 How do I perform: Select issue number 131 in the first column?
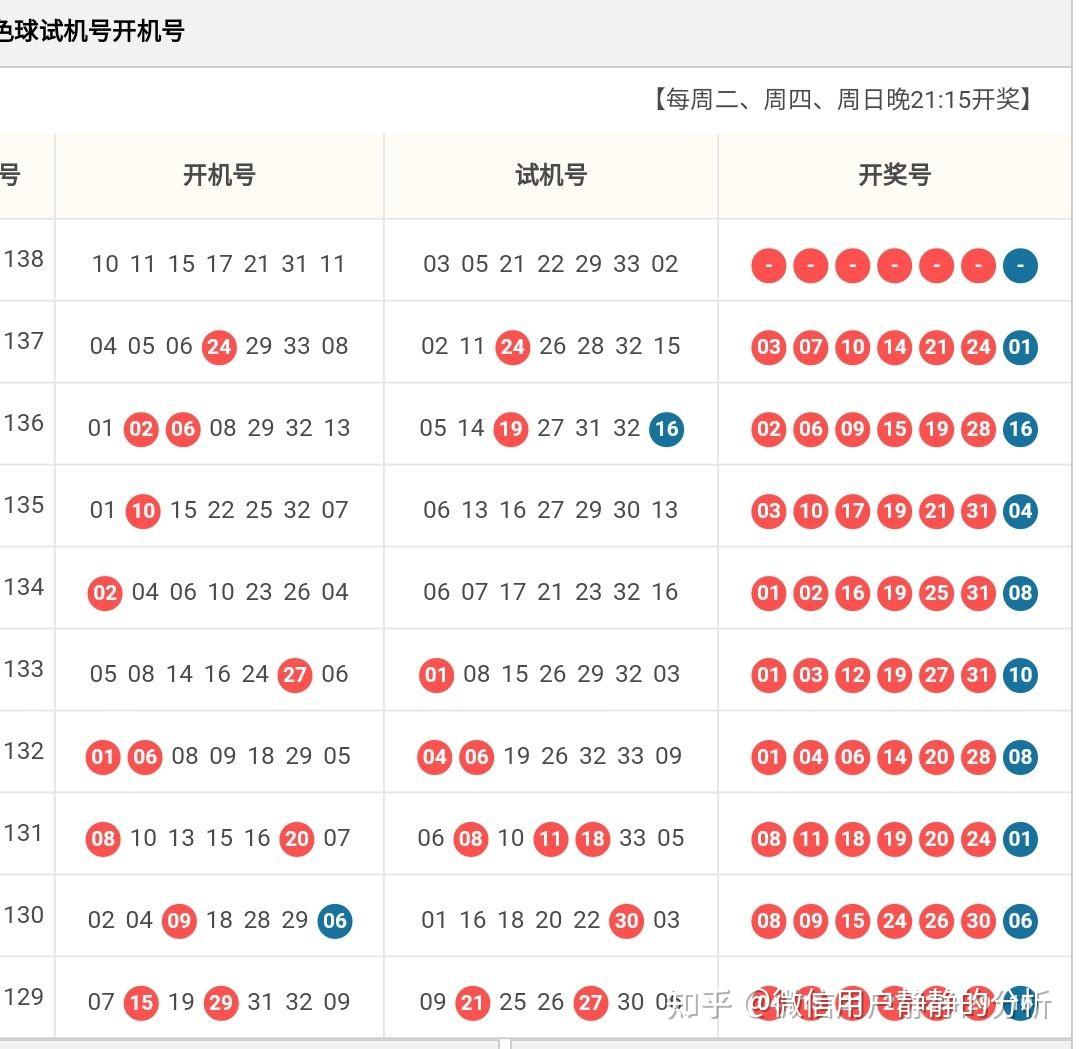[x=24, y=833]
